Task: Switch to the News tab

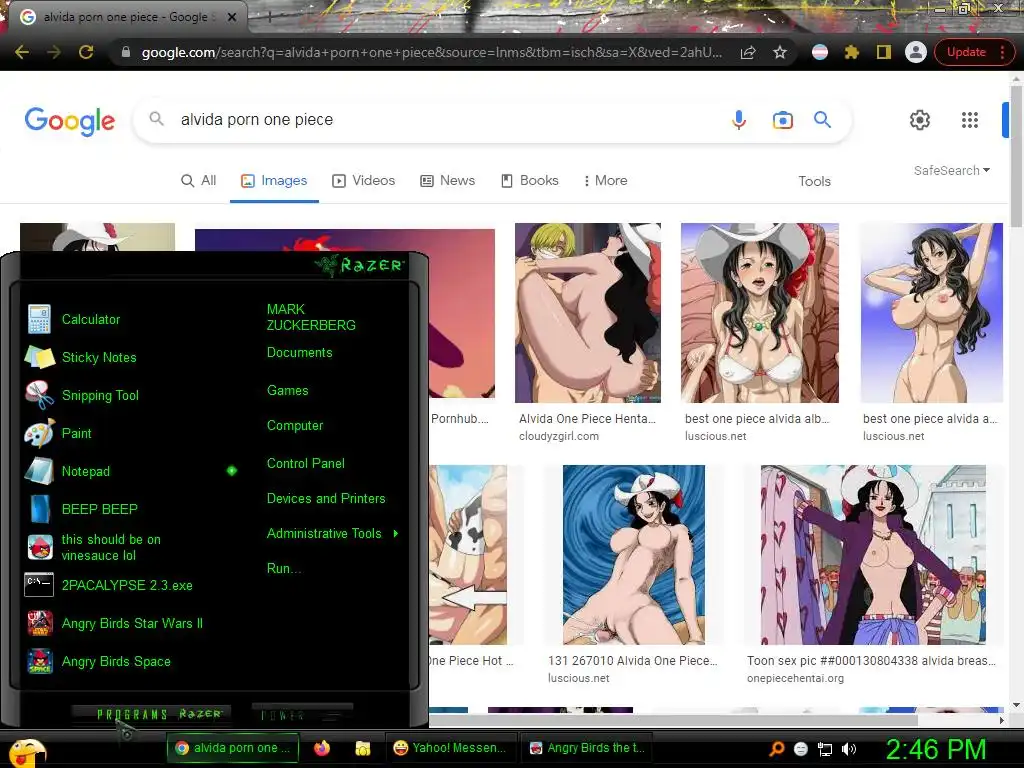Action: pyautogui.click(x=447, y=180)
